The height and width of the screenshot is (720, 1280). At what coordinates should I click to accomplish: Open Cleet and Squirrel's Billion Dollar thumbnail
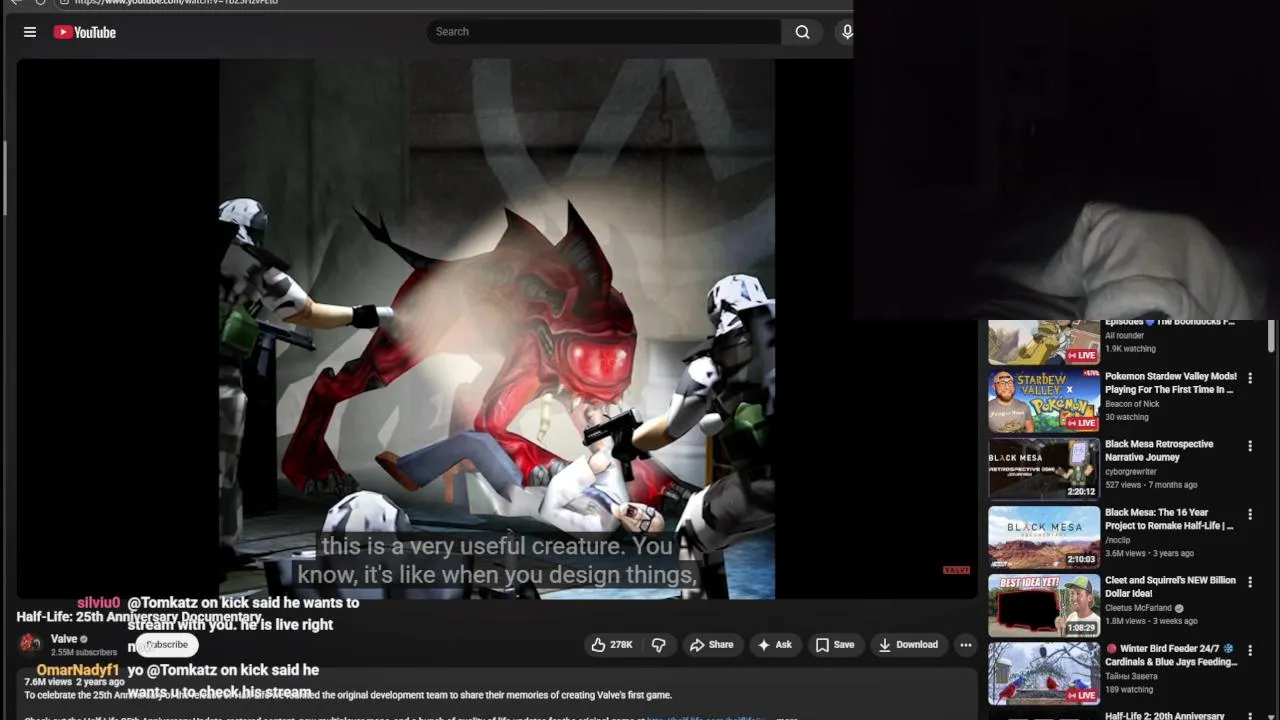pyautogui.click(x=1044, y=605)
